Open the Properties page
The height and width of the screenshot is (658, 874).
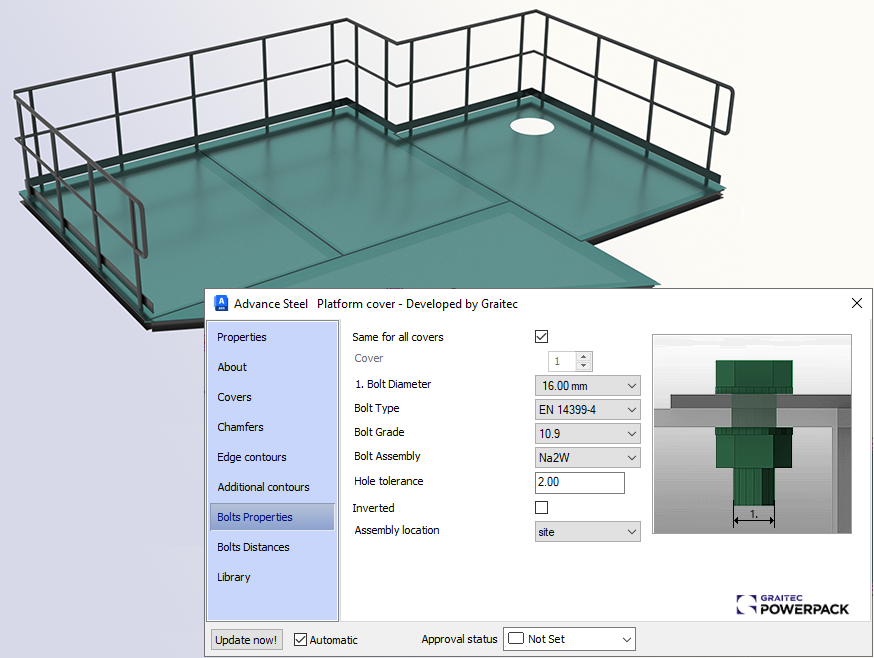pos(242,337)
